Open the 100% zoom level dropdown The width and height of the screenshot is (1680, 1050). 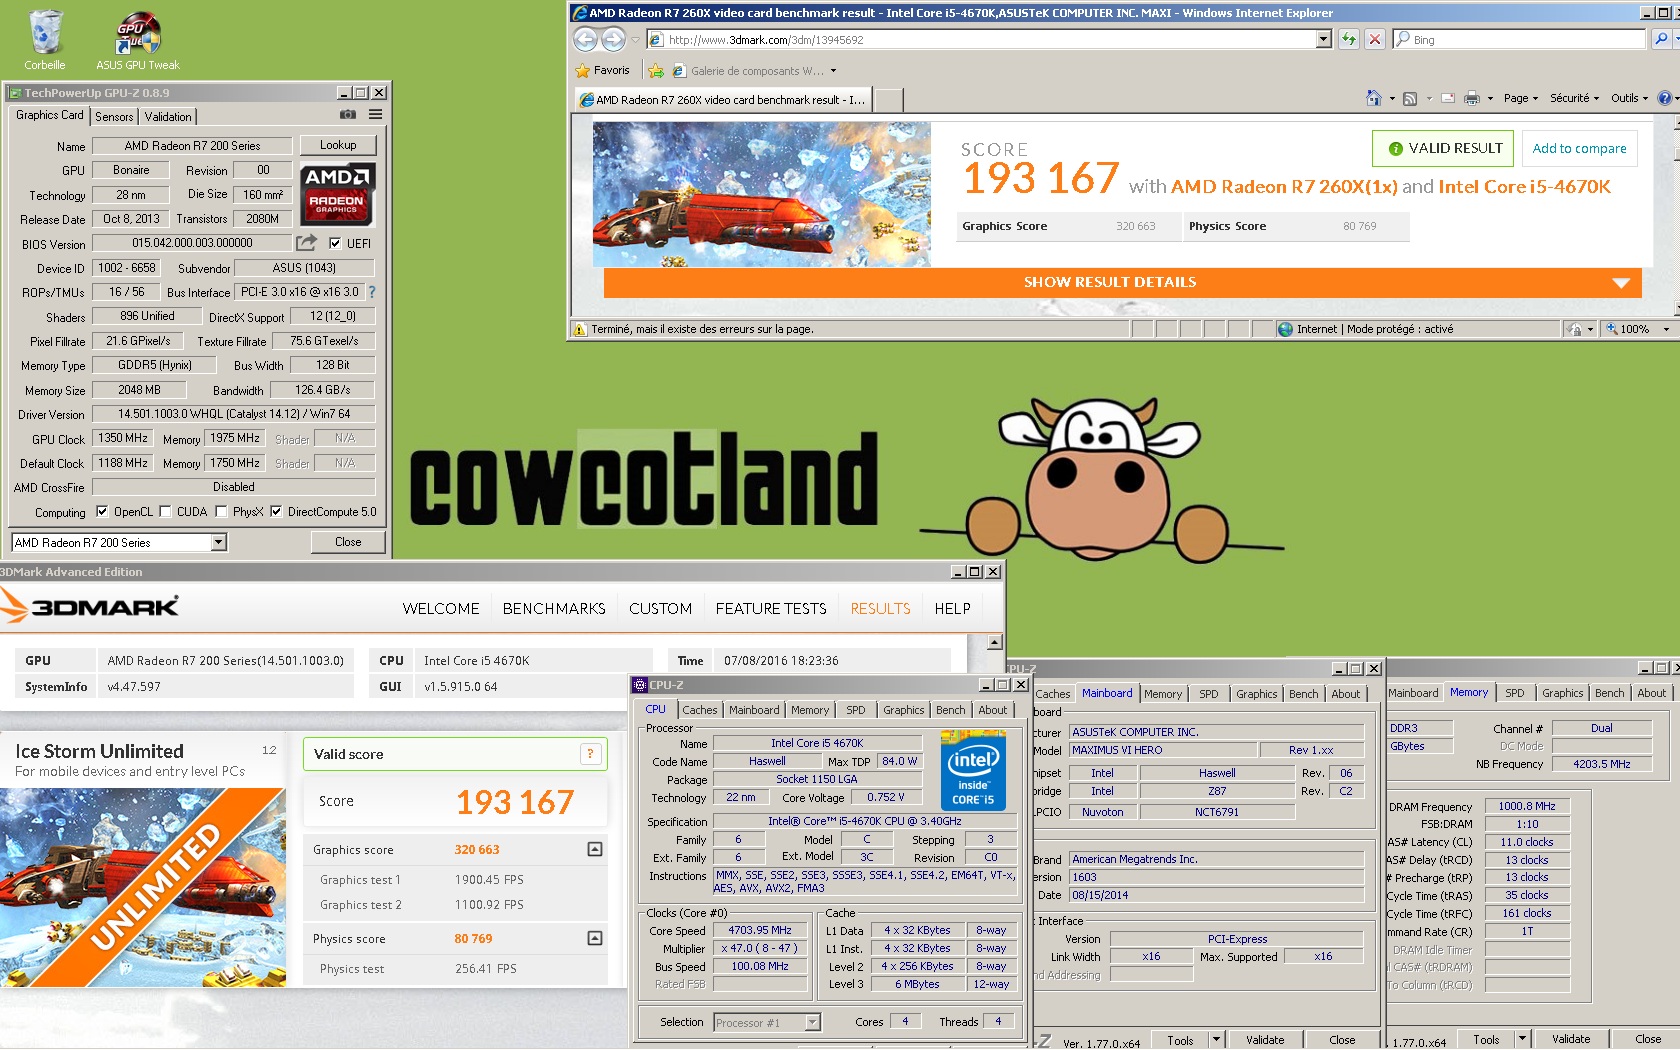pyautogui.click(x=1666, y=329)
